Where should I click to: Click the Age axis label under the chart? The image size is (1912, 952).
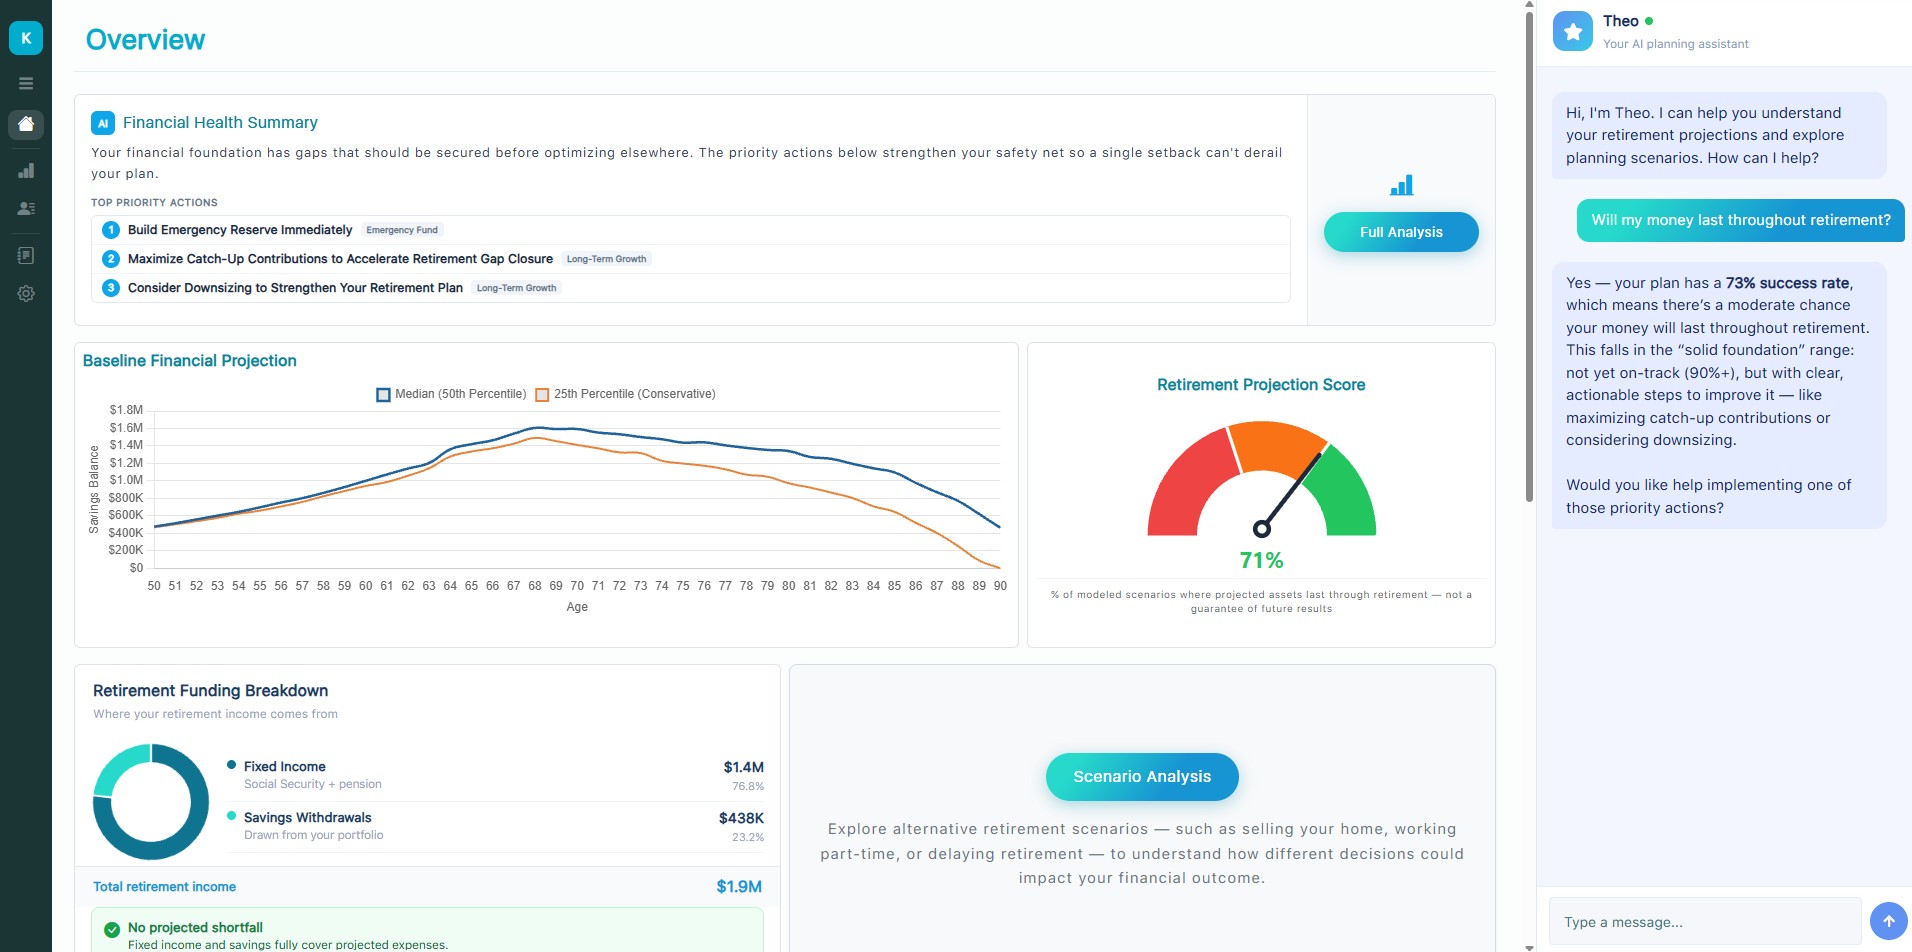577,607
